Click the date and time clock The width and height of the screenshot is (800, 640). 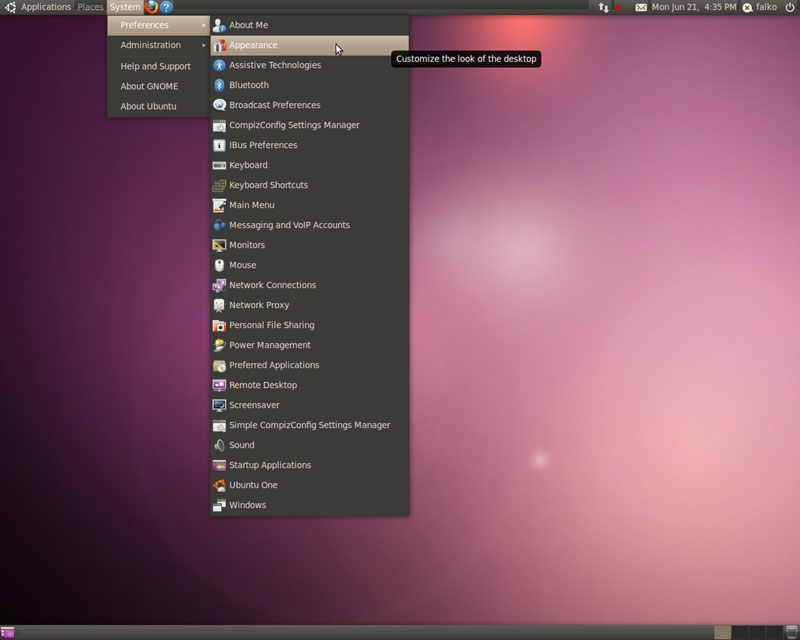coord(694,7)
